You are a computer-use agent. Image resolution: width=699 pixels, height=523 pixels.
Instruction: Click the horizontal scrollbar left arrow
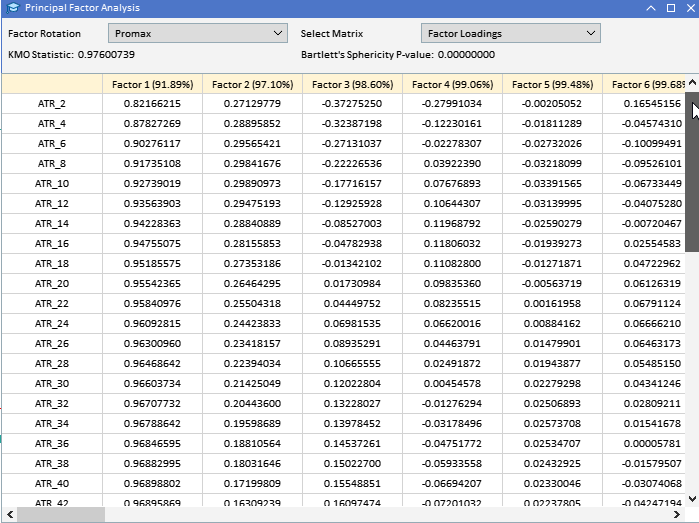click(x=9, y=515)
